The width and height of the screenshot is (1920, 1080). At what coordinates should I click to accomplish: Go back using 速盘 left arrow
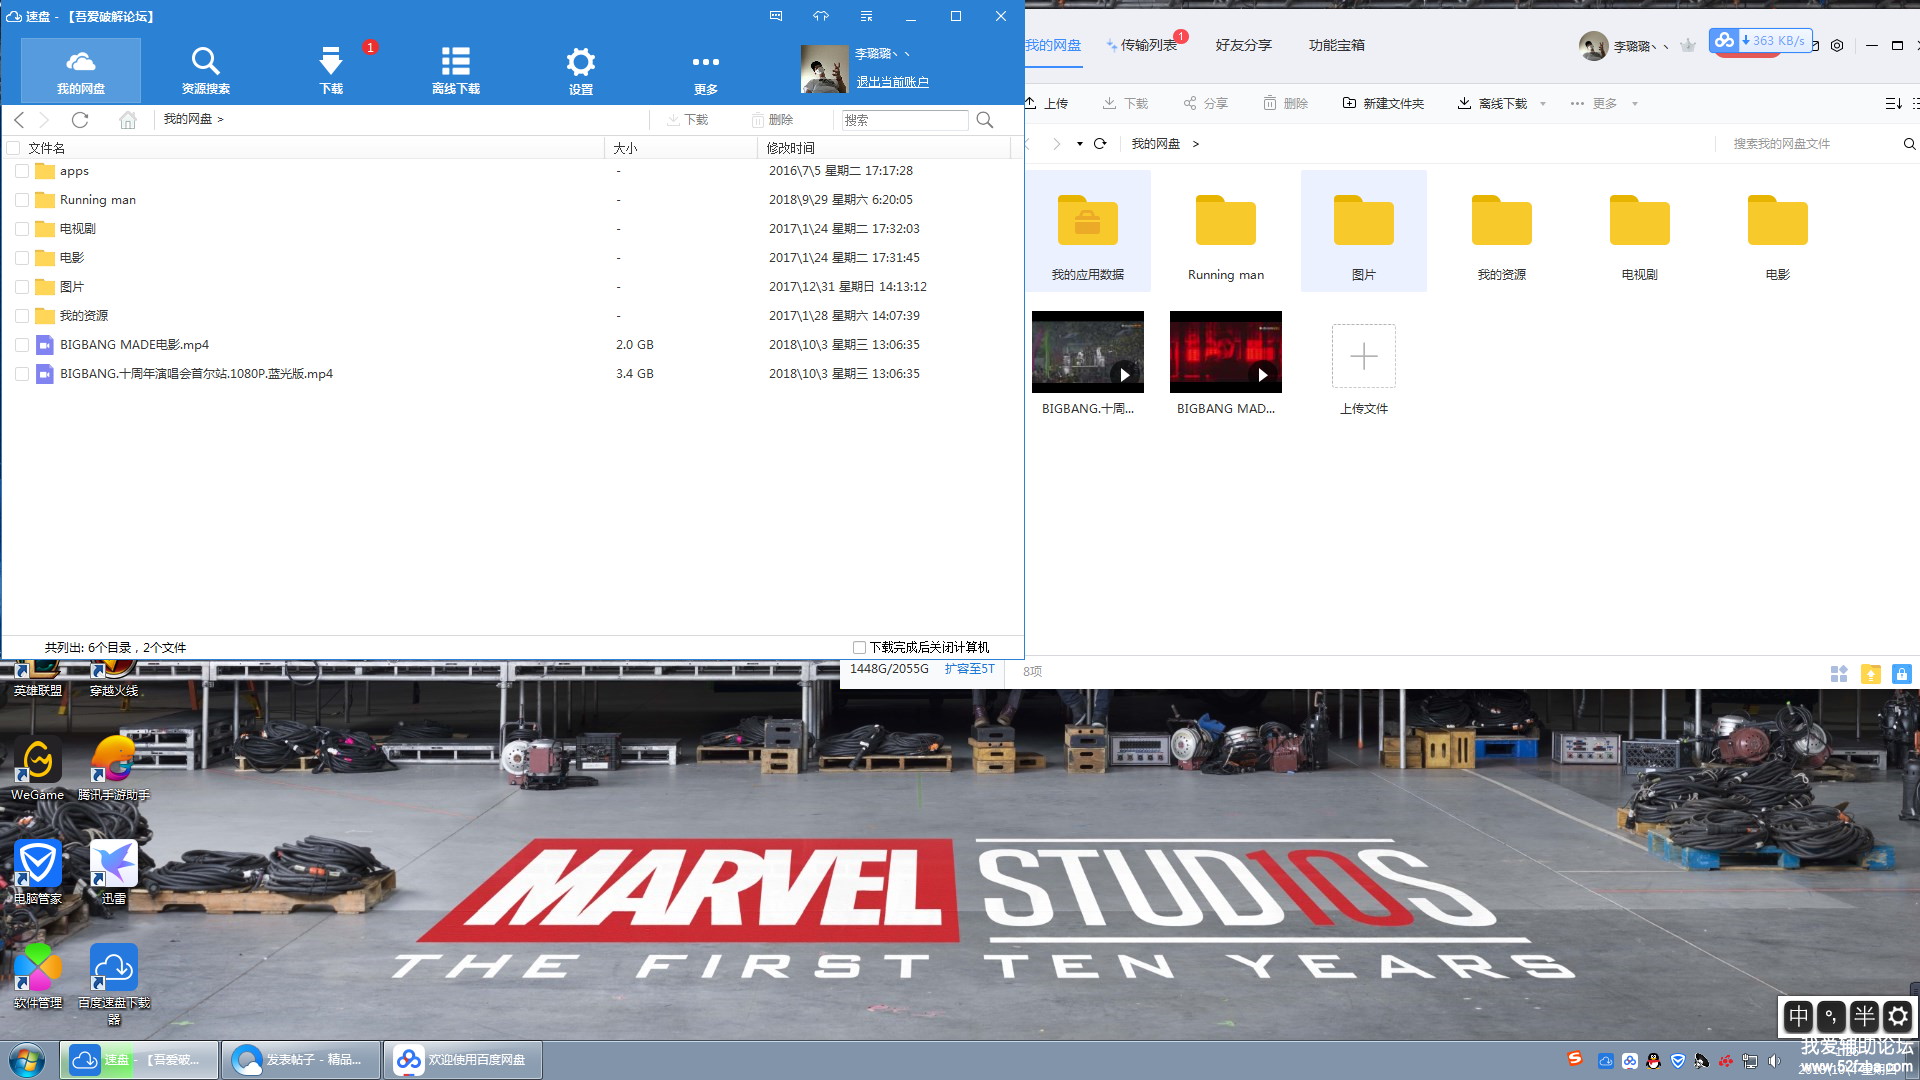pyautogui.click(x=19, y=120)
